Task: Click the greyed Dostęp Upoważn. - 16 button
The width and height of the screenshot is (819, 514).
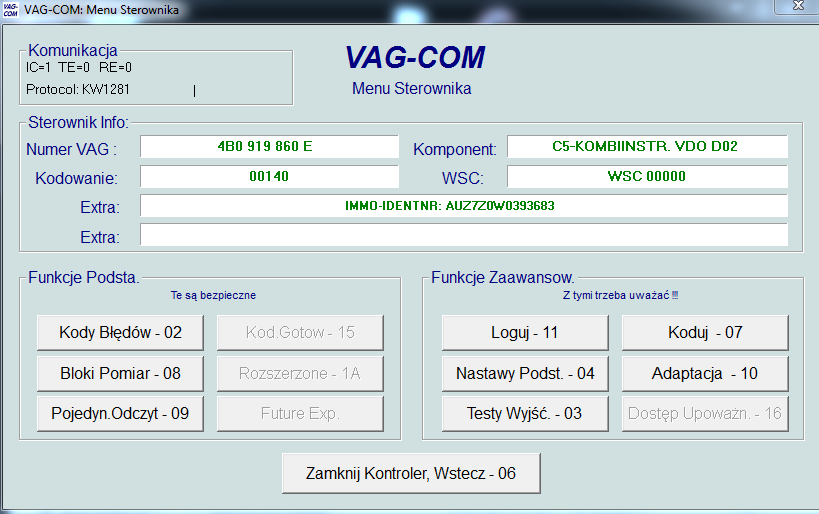Action: pos(705,414)
